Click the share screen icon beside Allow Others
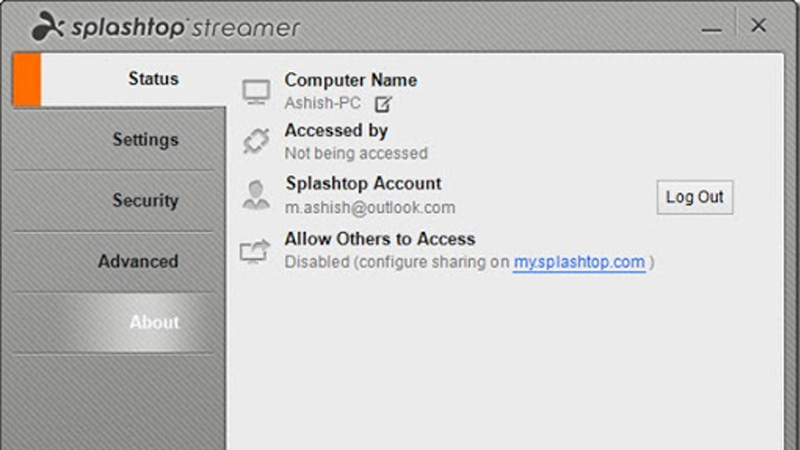The width and height of the screenshot is (800, 450). pyautogui.click(x=255, y=251)
